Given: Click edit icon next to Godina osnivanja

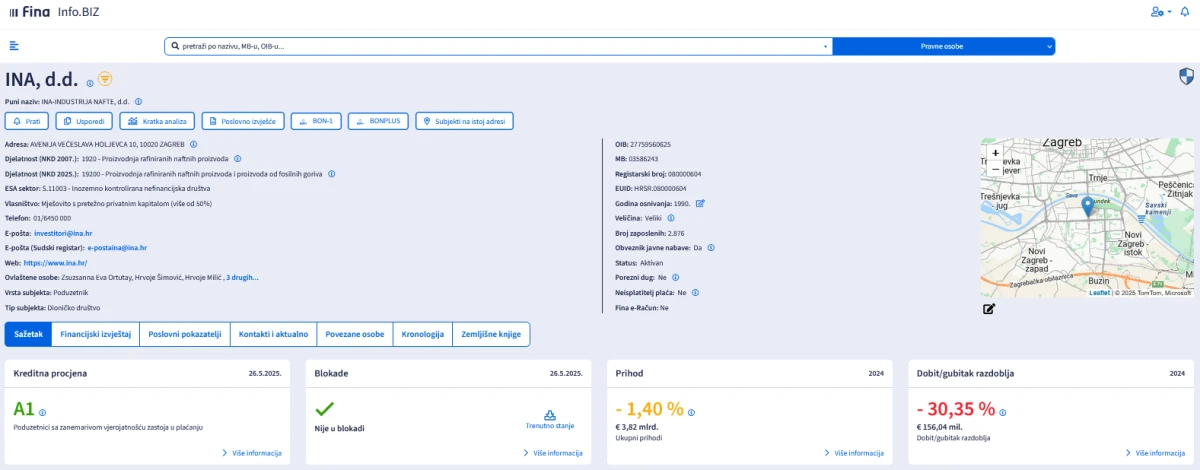Looking at the screenshot, I should (x=700, y=203).
